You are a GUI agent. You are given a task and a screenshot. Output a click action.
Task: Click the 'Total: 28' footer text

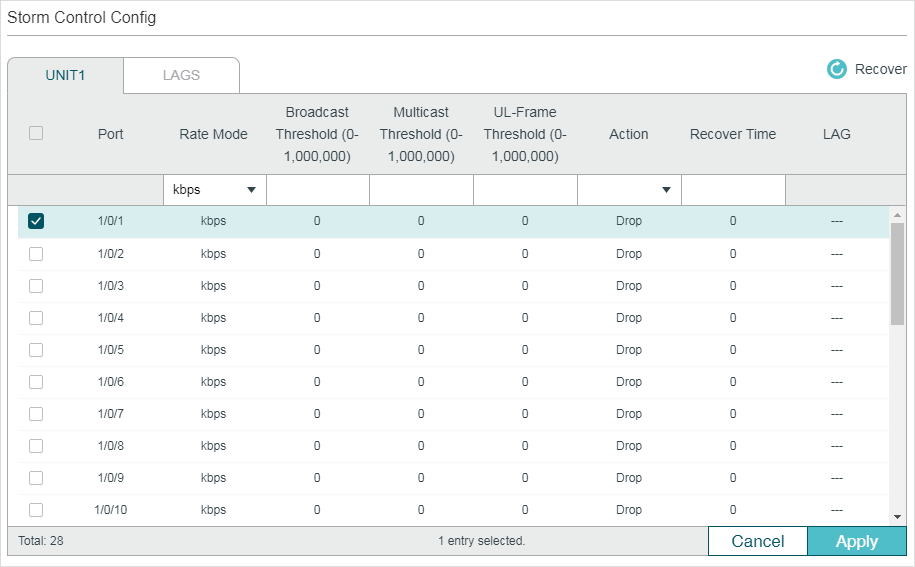pyautogui.click(x=41, y=541)
